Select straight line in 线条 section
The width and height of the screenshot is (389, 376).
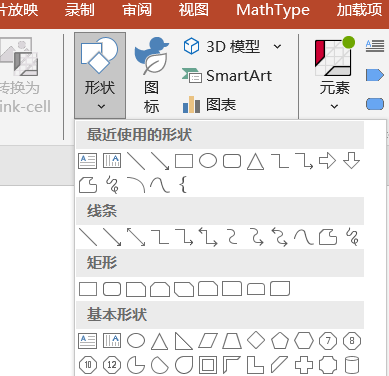click(x=88, y=237)
